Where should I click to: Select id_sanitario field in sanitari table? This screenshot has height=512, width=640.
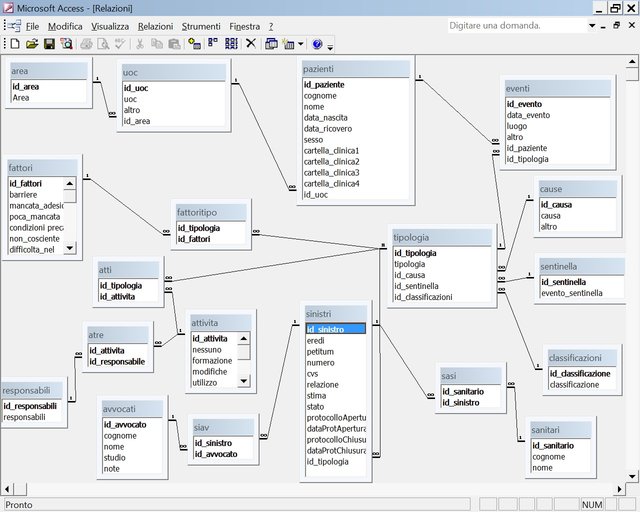(553, 445)
